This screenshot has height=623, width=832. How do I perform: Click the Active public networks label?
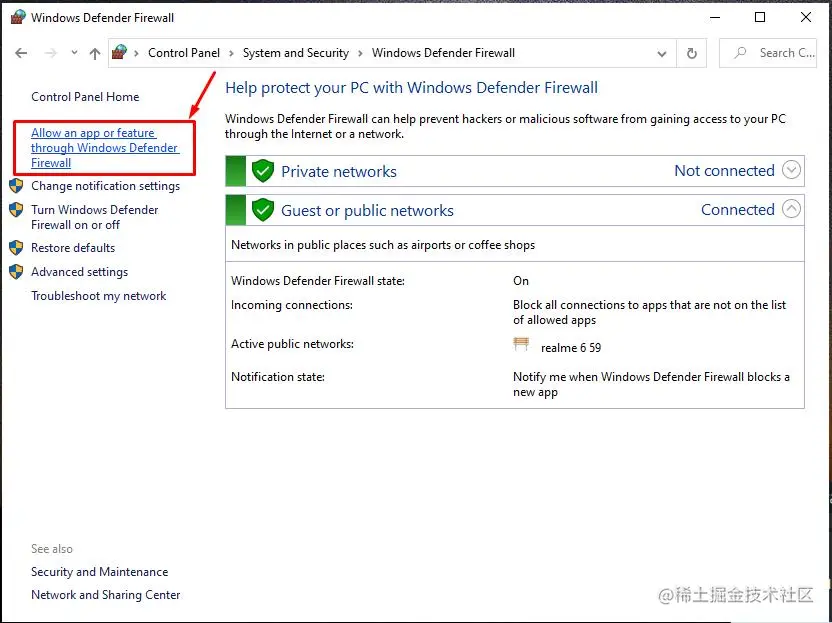point(292,344)
